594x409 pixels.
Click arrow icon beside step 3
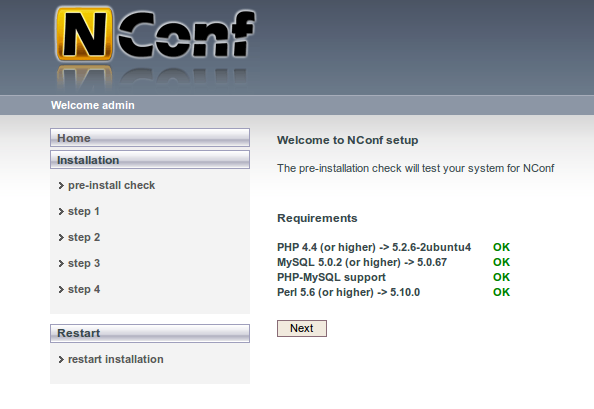pos(61,264)
